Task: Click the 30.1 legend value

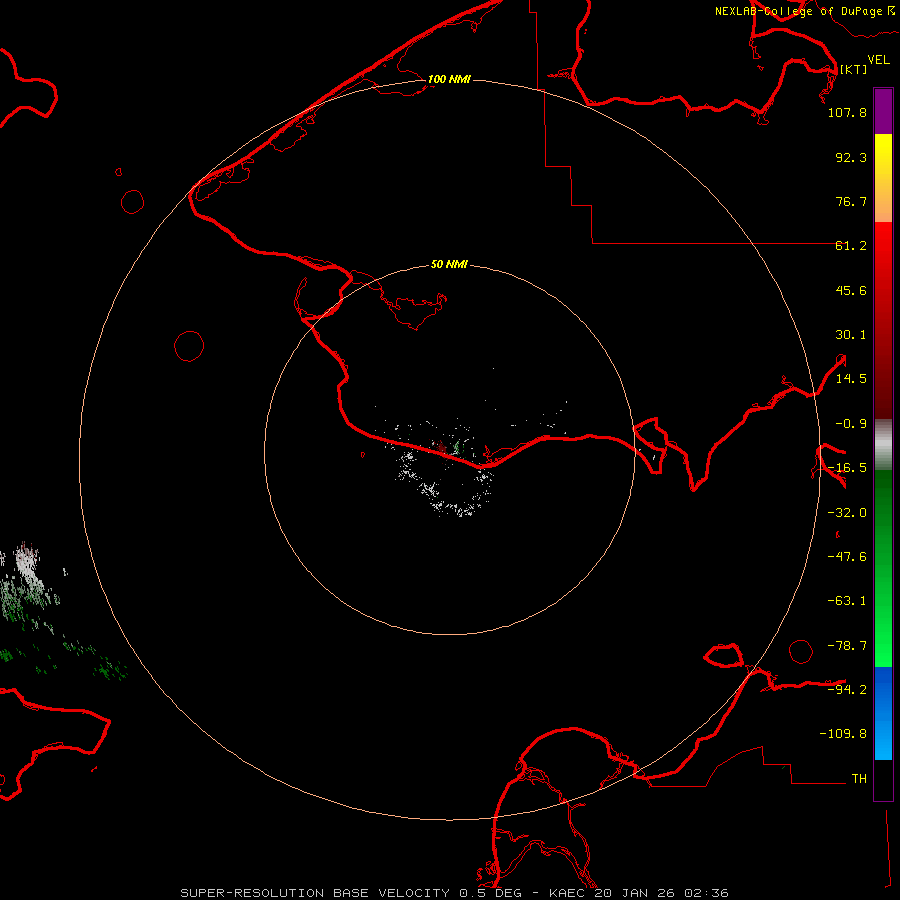Action: coord(851,335)
